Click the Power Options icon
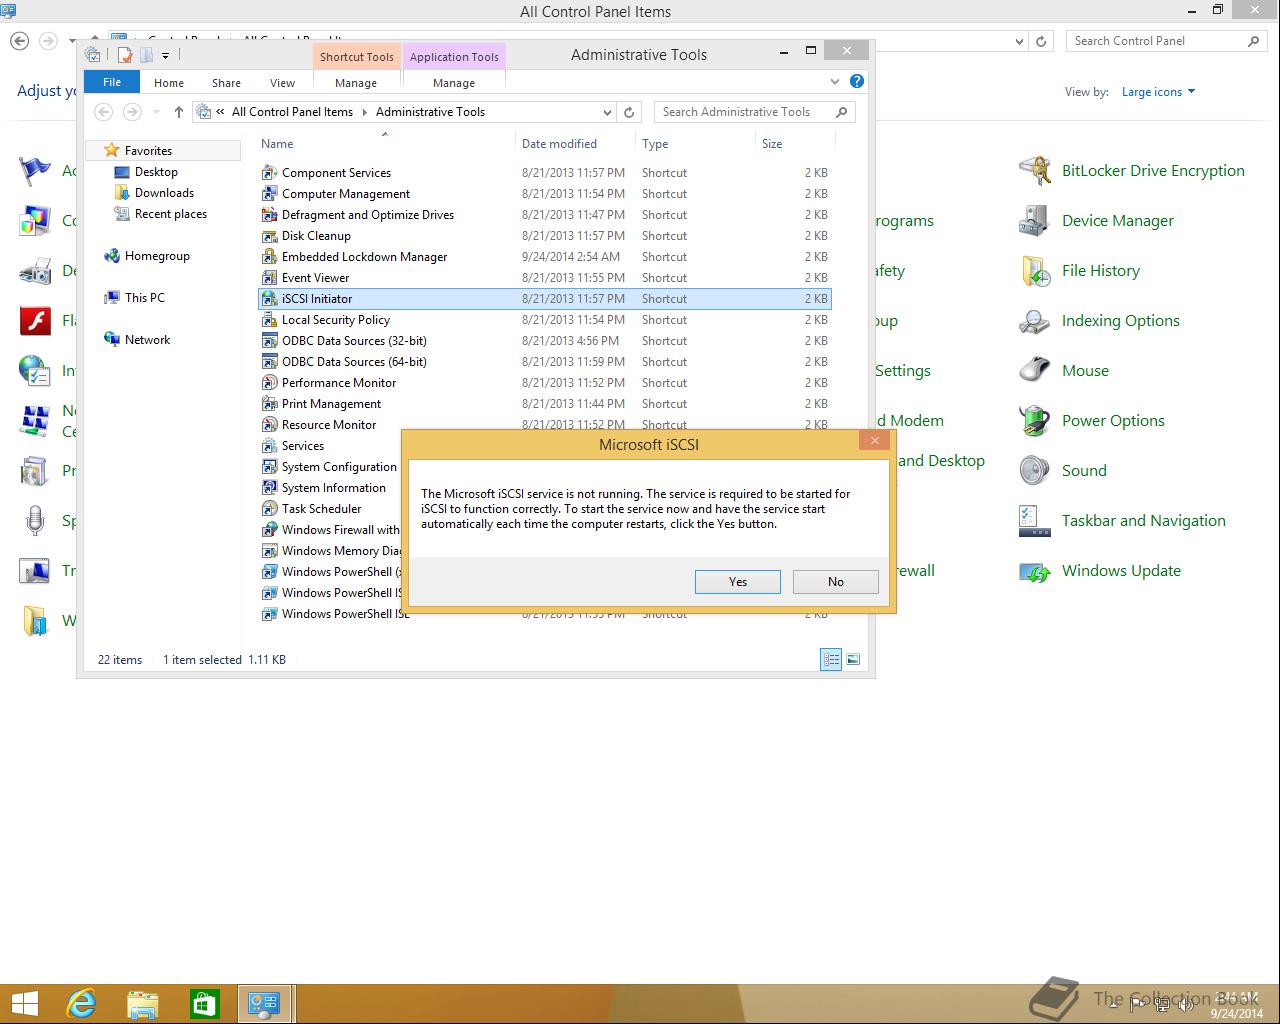 click(x=1035, y=421)
